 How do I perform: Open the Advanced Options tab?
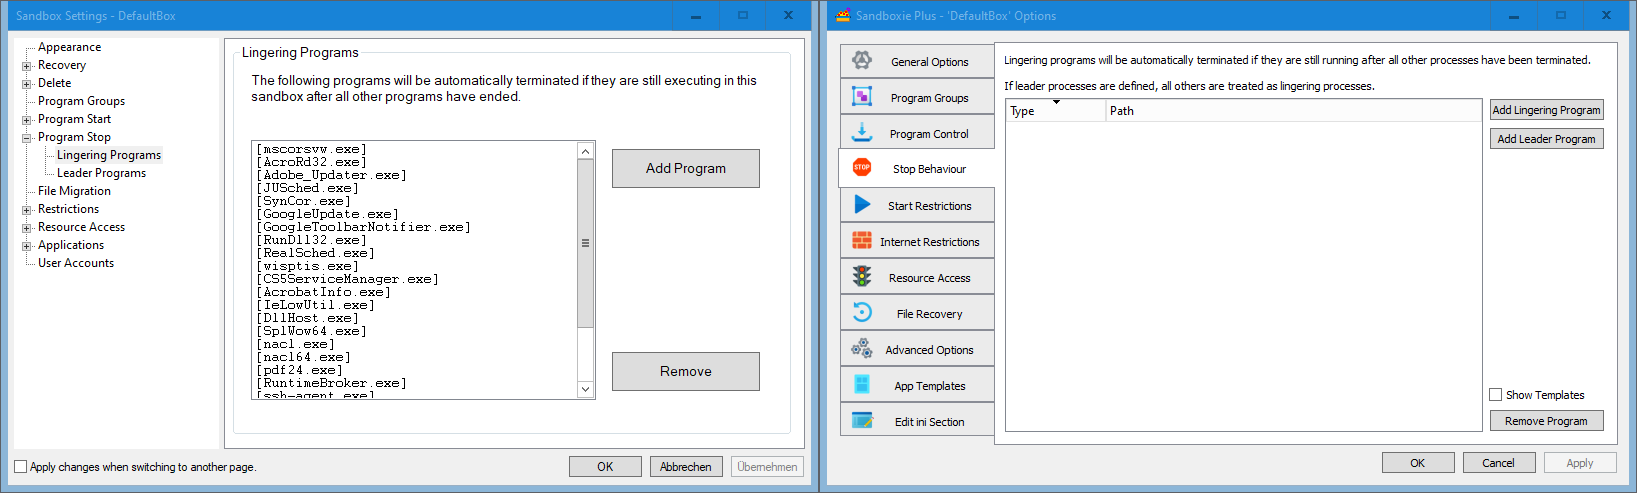point(928,350)
